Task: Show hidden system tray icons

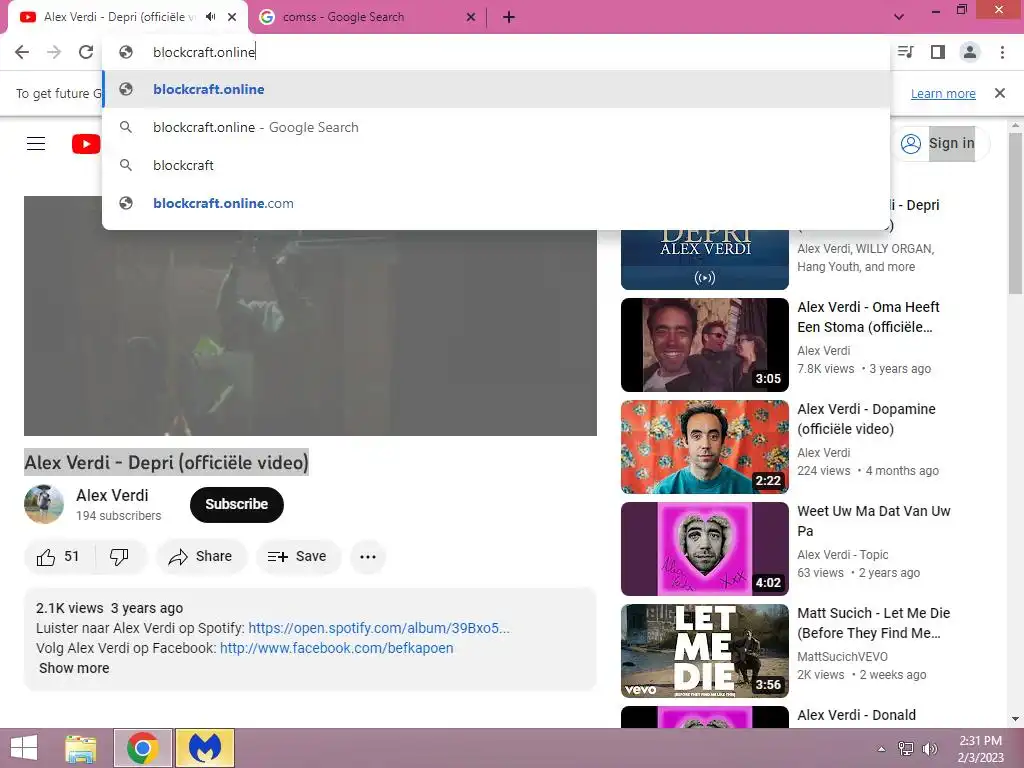Action: coord(882,749)
